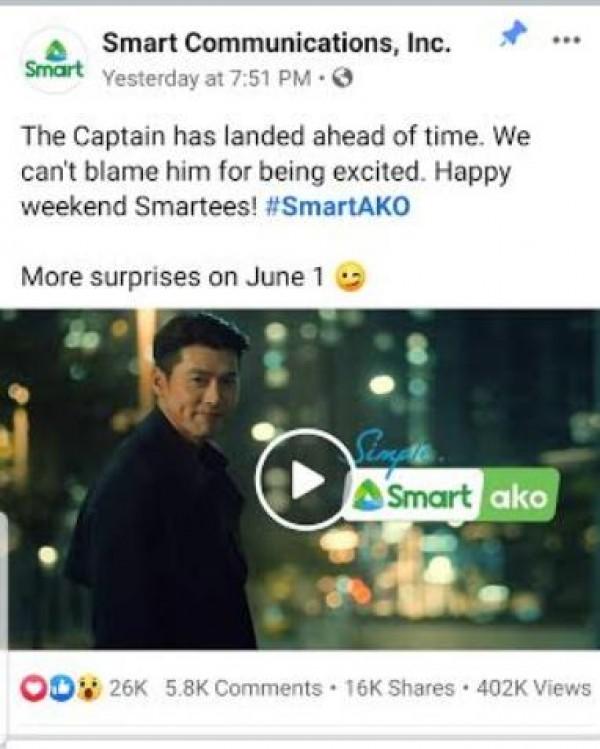This screenshot has height=749, width=600.
Task: Open the 5.8K Comments list
Action: pyautogui.click(x=244, y=688)
